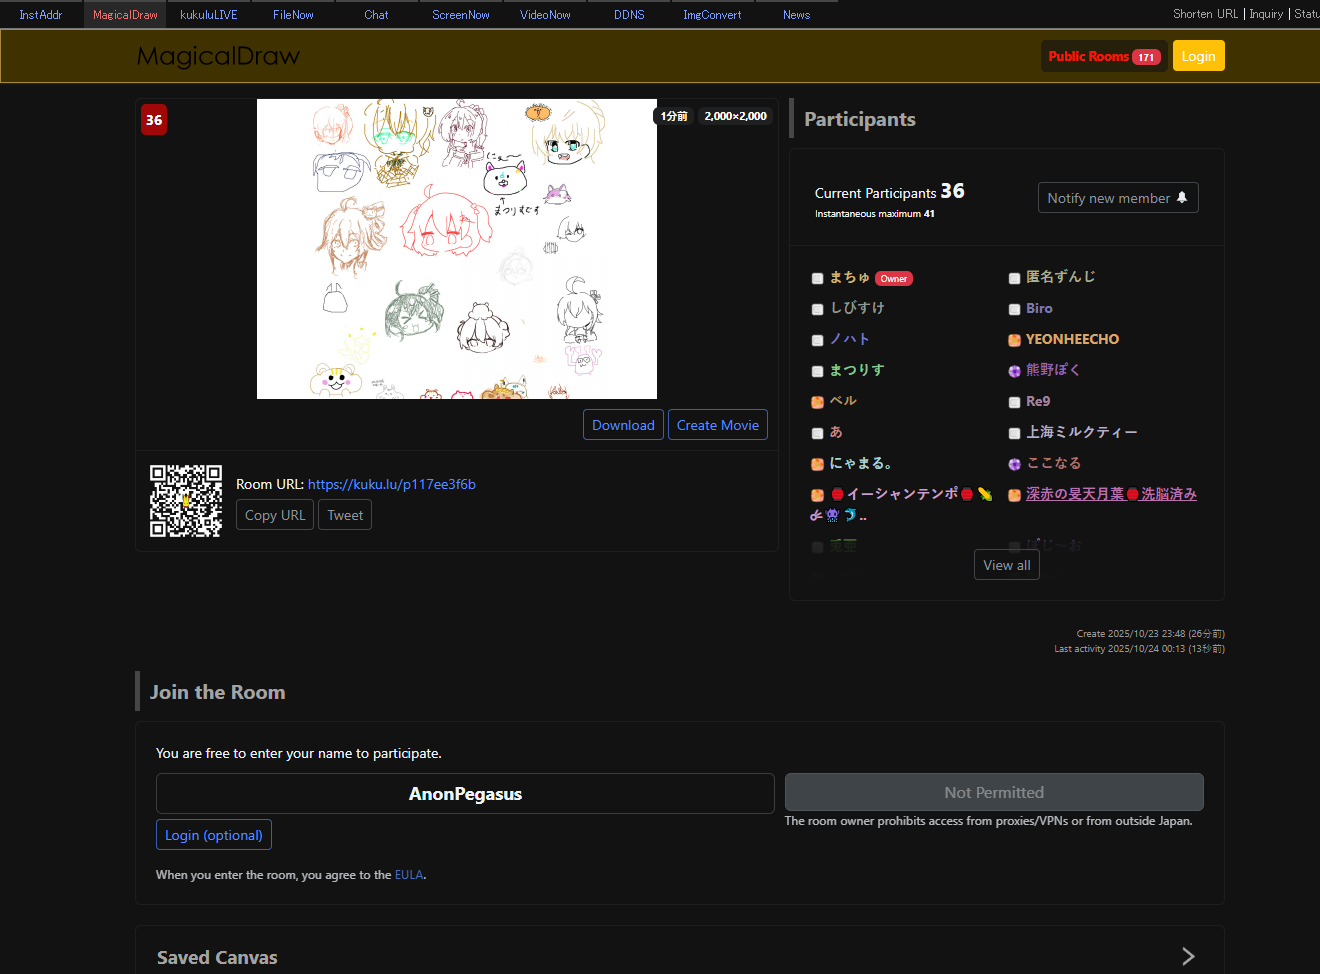
Task: Click the orange icon beside イーシャンテンポ
Action: click(818, 496)
